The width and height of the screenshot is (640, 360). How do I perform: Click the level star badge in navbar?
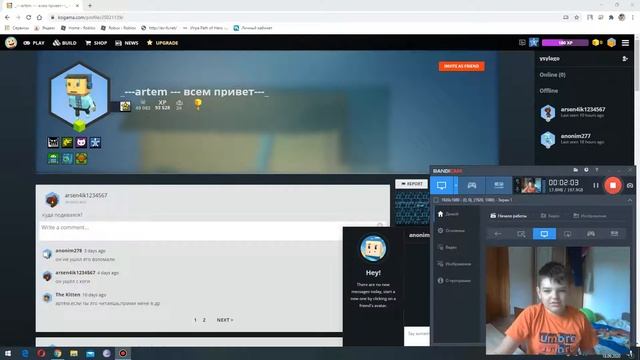pos(533,42)
